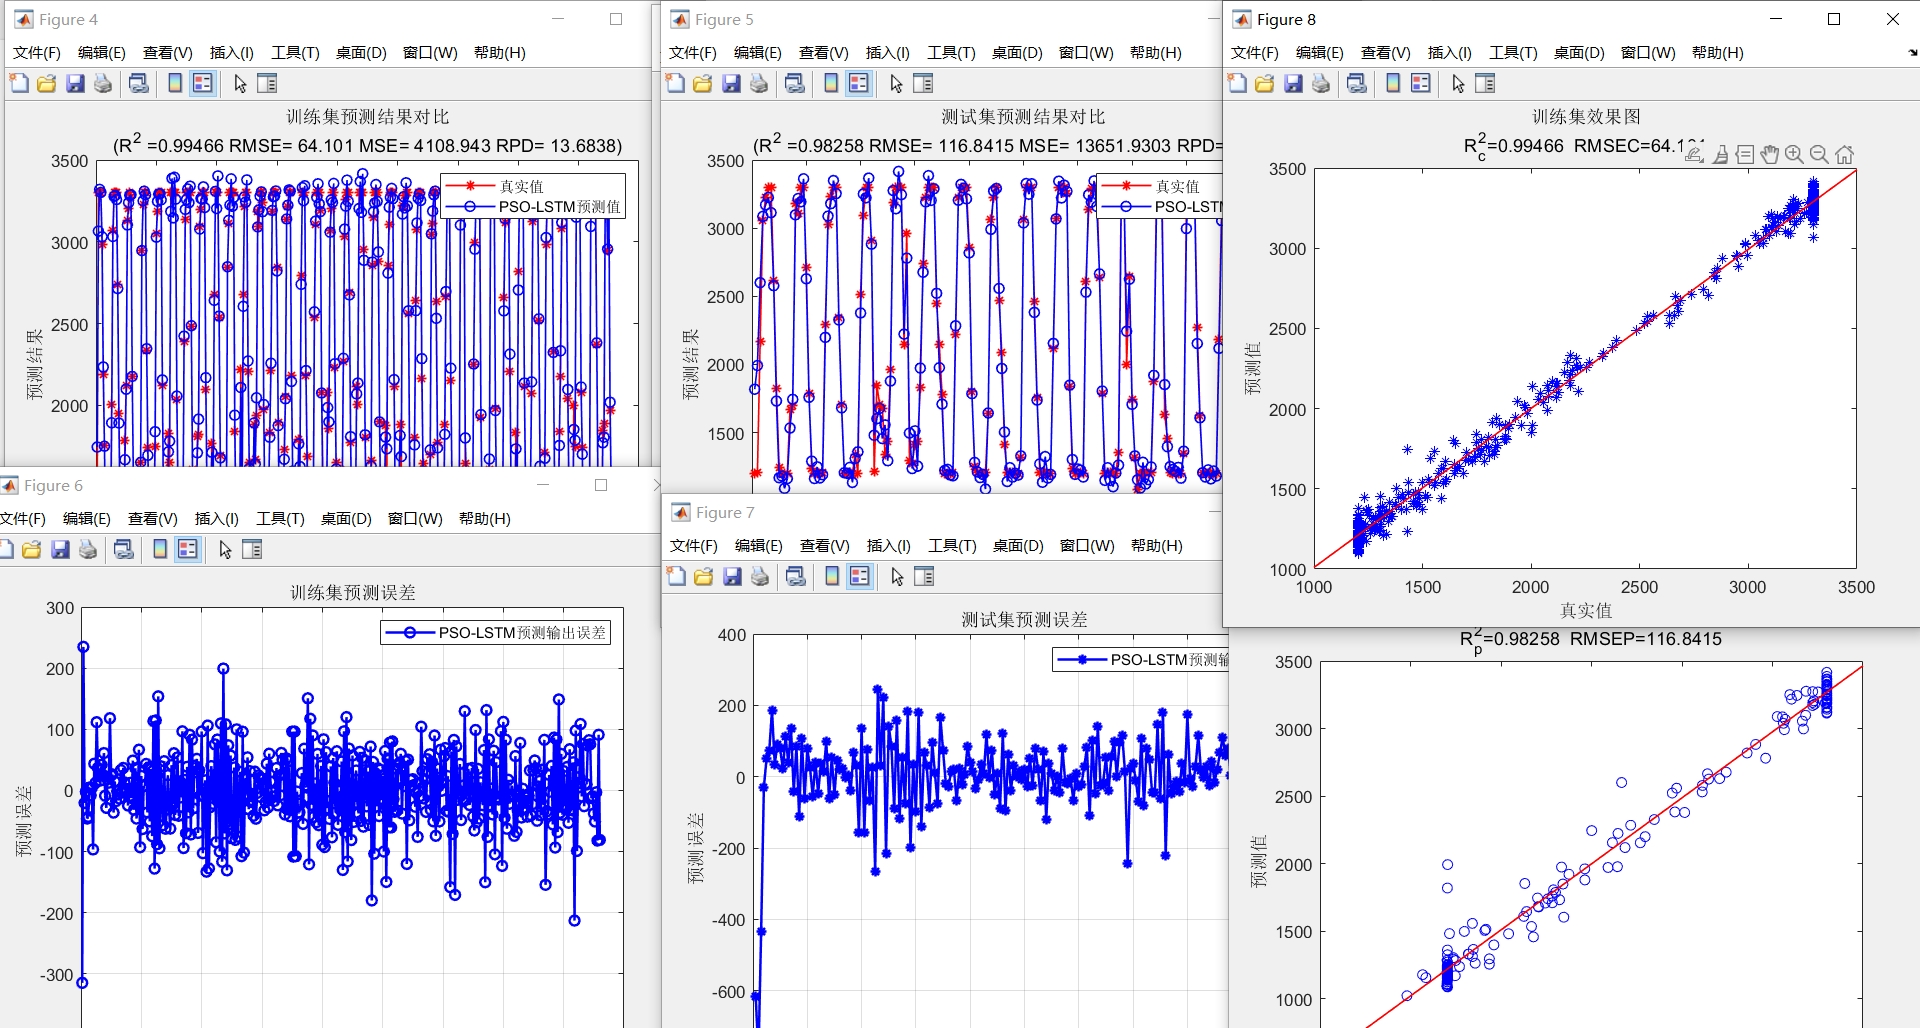Click the 训练集预测结果对比 title in Figure 4
Viewport: 1920px width, 1028px height.
(368, 117)
